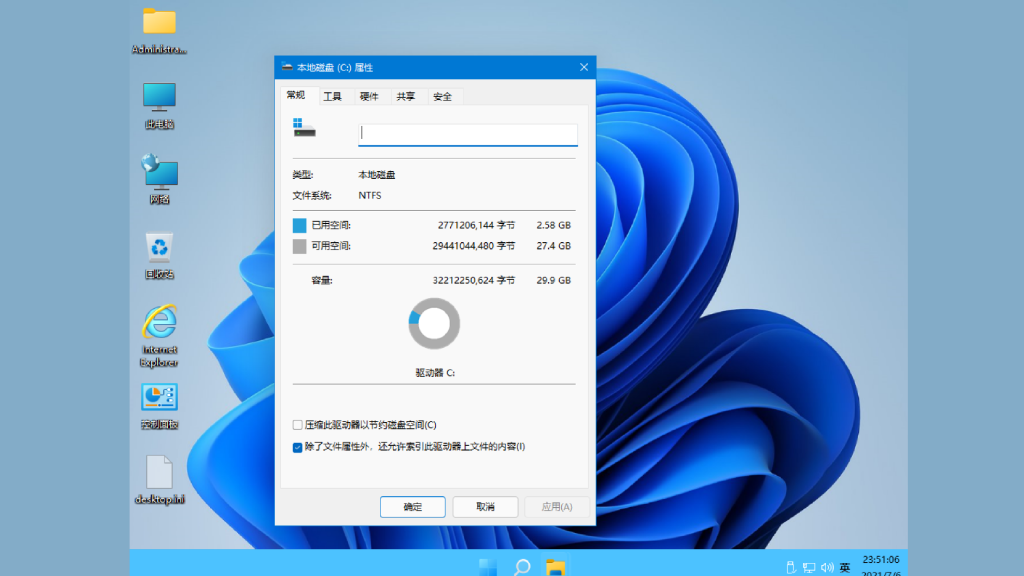The height and width of the screenshot is (576, 1024).
Task: Click the 取消 button
Action: [485, 507]
